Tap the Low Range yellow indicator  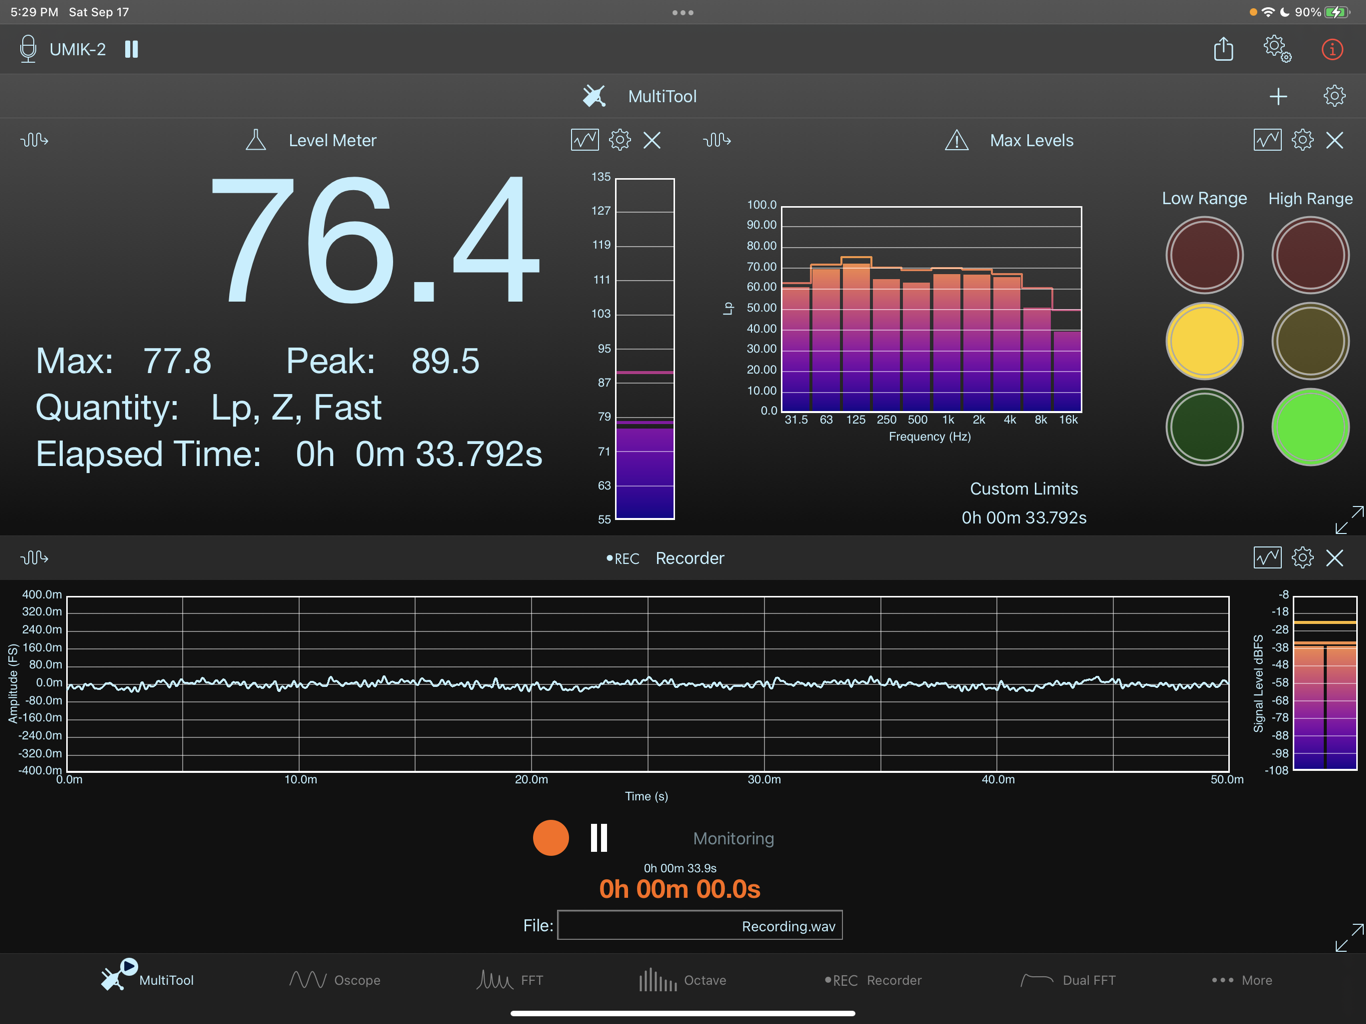coord(1205,341)
